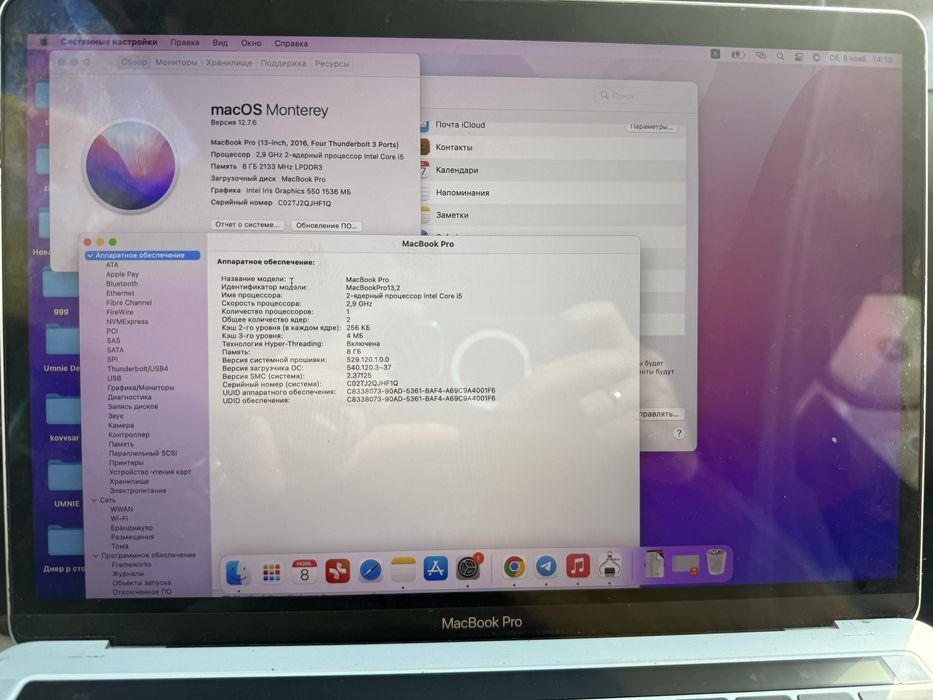Collapse the 'Программное обеспечение' sidebar section

click(x=96, y=555)
